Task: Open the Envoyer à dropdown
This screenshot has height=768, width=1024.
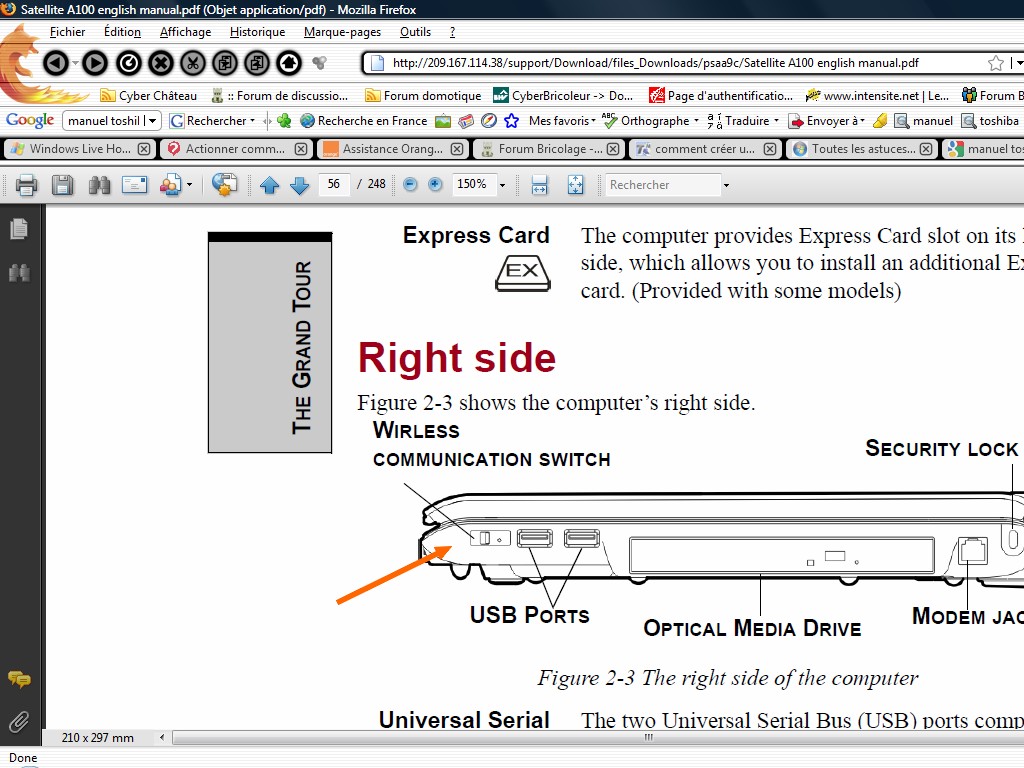Action: click(x=863, y=121)
